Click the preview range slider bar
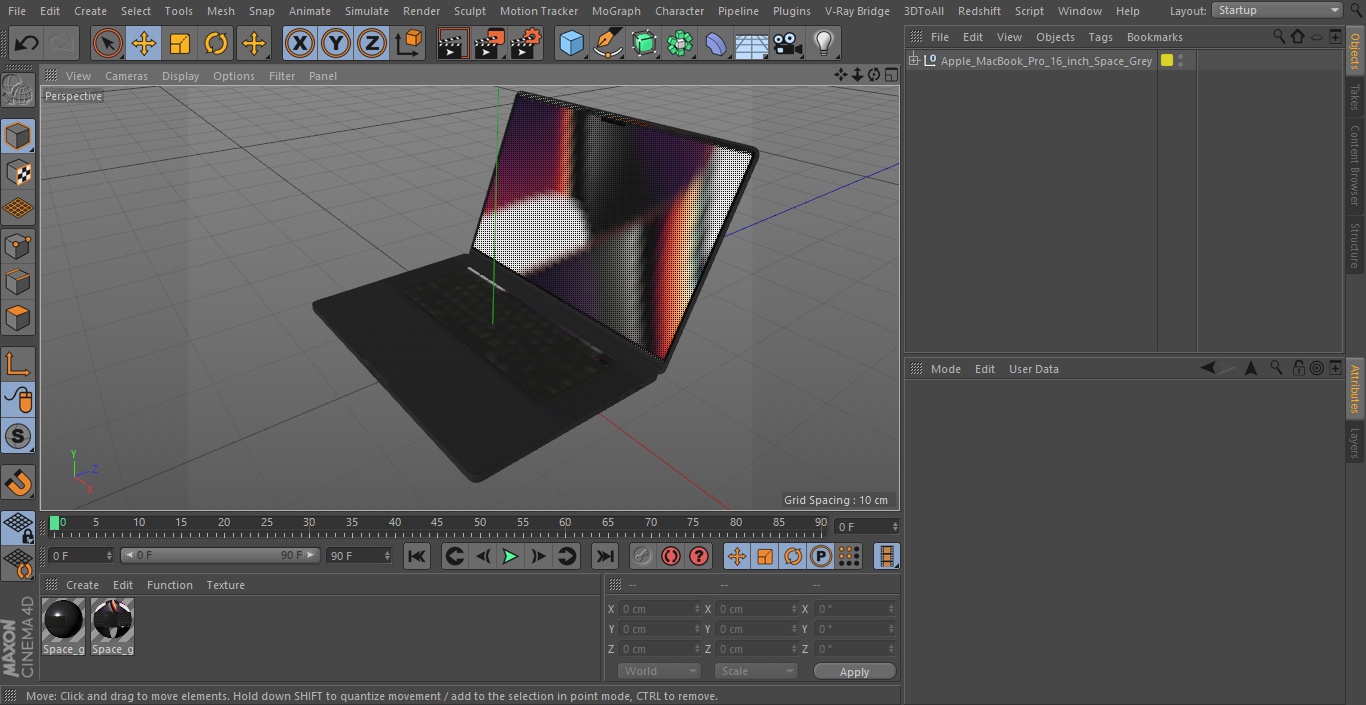Image resolution: width=1366 pixels, height=705 pixels. pyautogui.click(x=220, y=555)
